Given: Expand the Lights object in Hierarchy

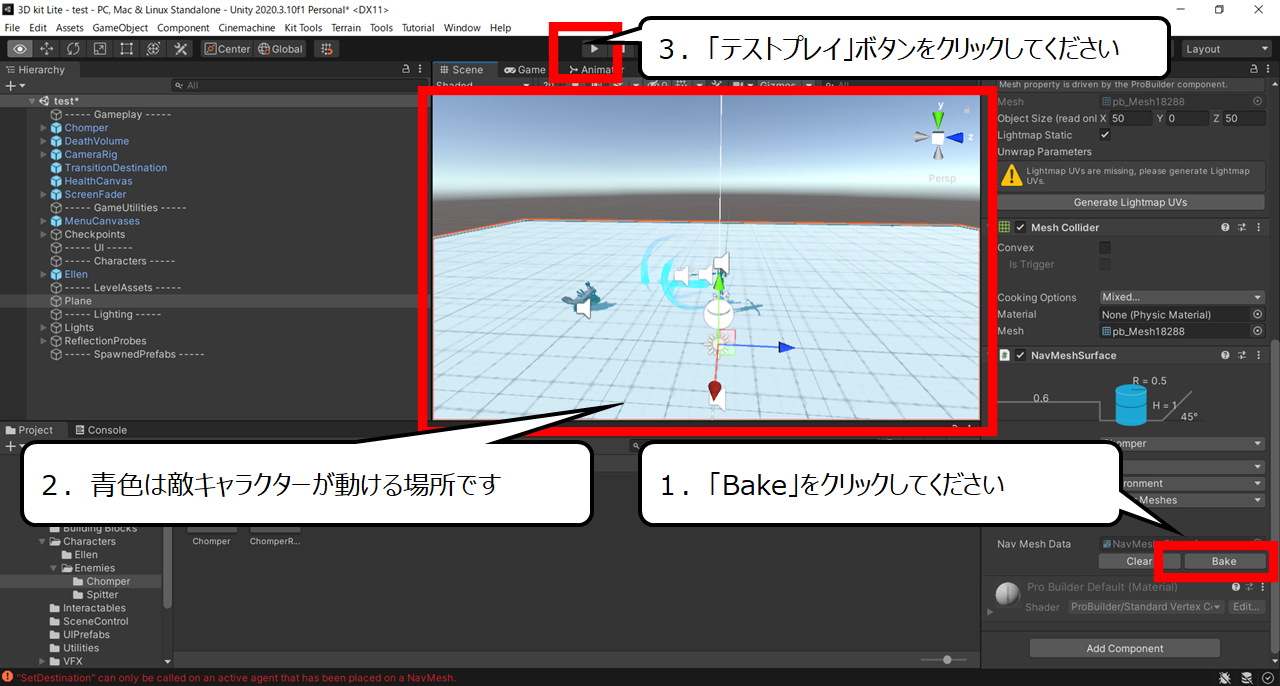Looking at the screenshot, I should click(x=43, y=328).
